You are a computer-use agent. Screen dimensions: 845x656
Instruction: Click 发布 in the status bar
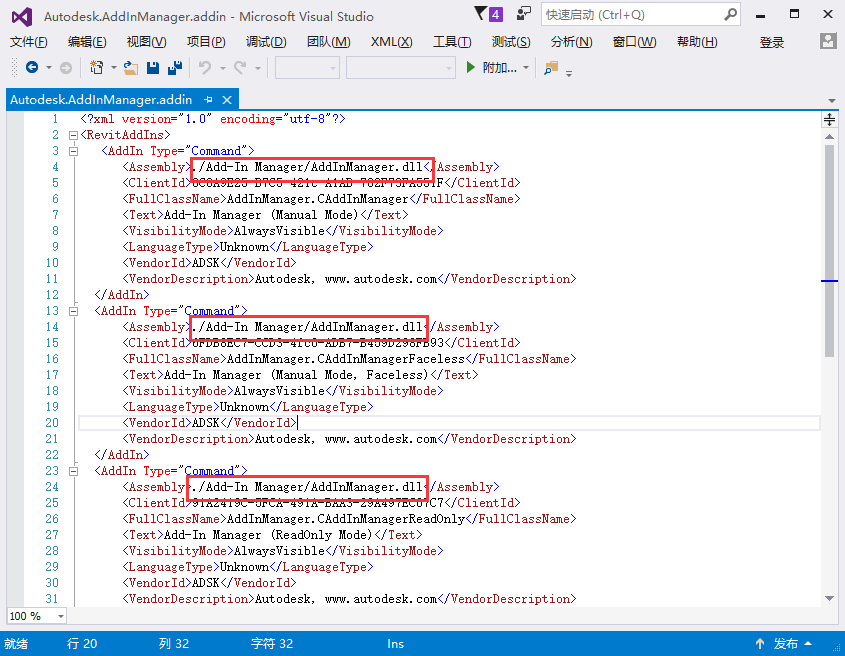tap(784, 643)
